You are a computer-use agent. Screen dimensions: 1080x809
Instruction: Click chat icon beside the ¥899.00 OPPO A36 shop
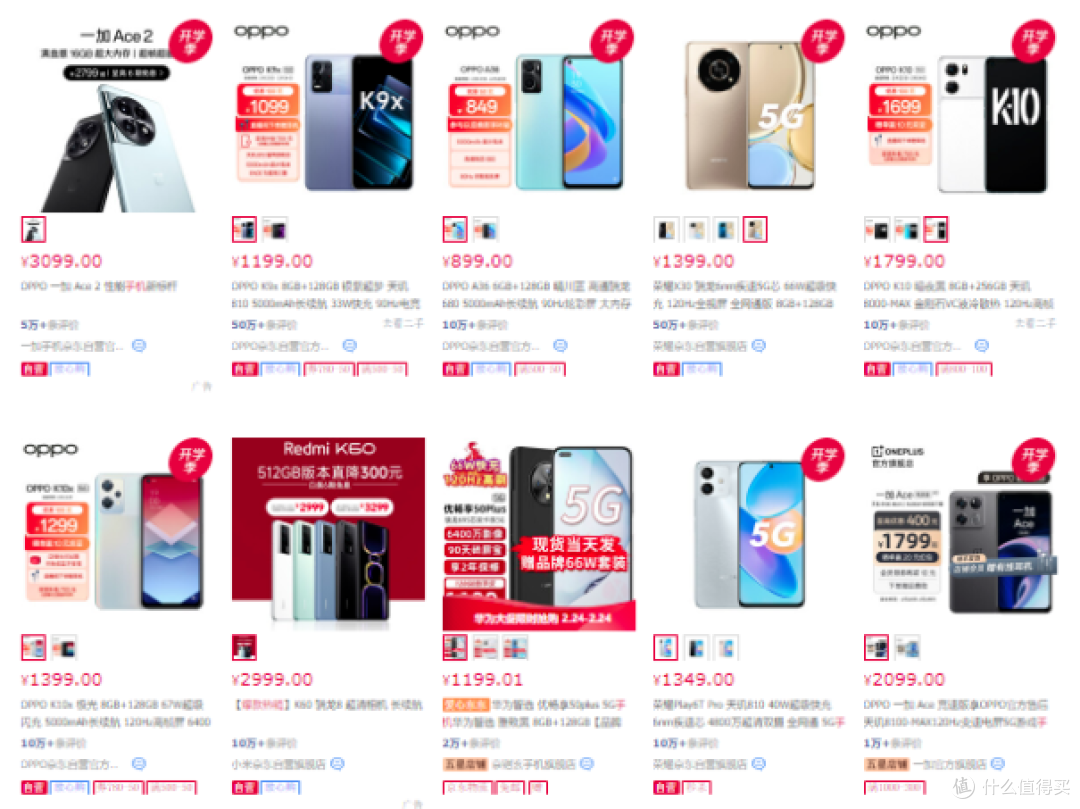click(561, 346)
